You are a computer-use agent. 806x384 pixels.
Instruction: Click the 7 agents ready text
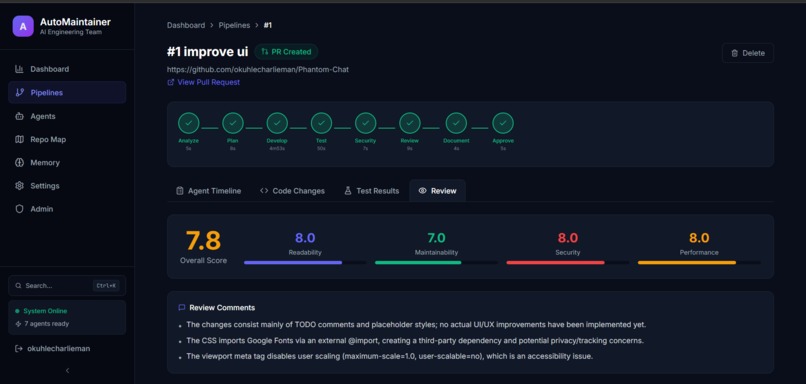(46, 324)
